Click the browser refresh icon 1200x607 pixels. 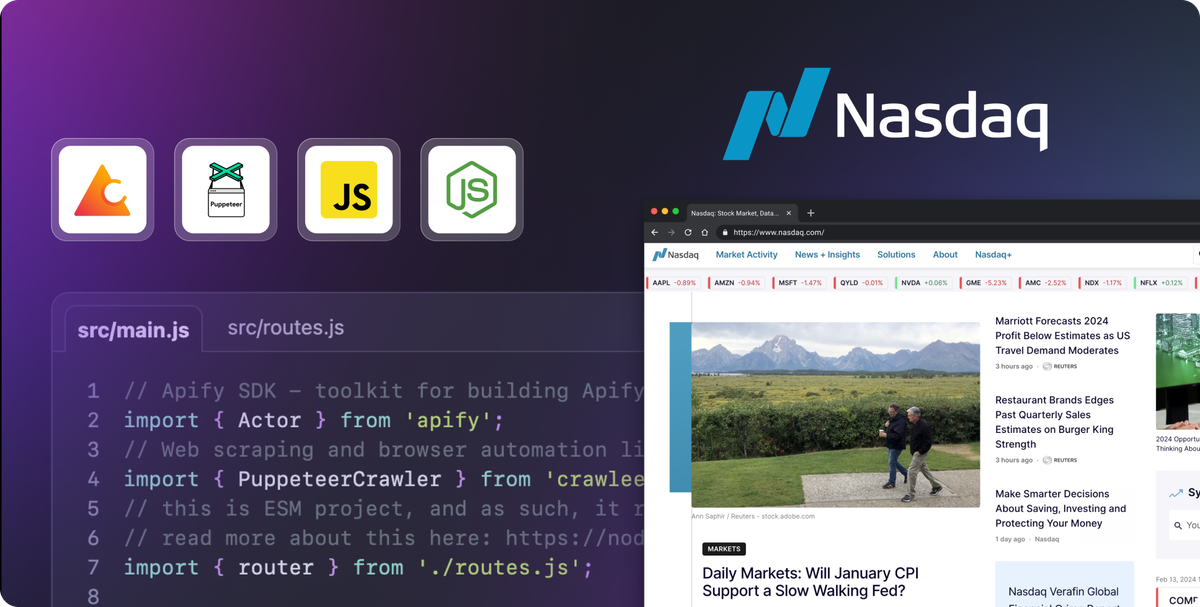687,232
